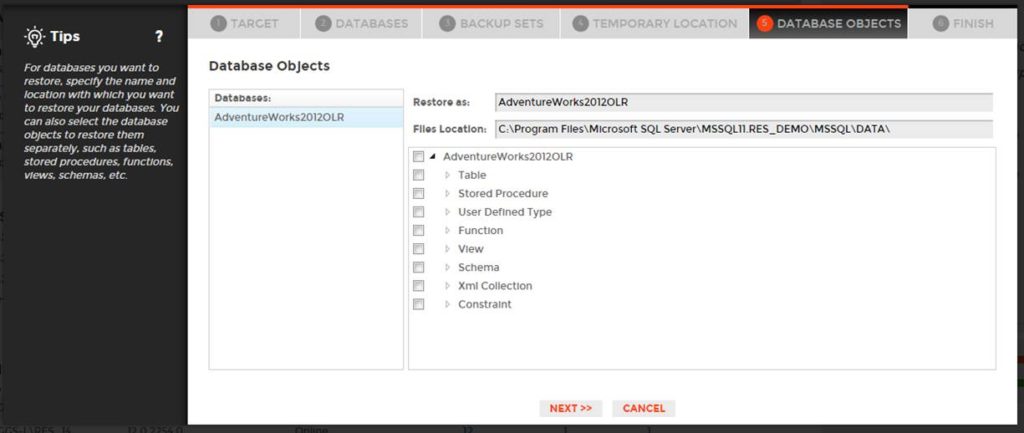Click the CANCEL button

(x=643, y=408)
